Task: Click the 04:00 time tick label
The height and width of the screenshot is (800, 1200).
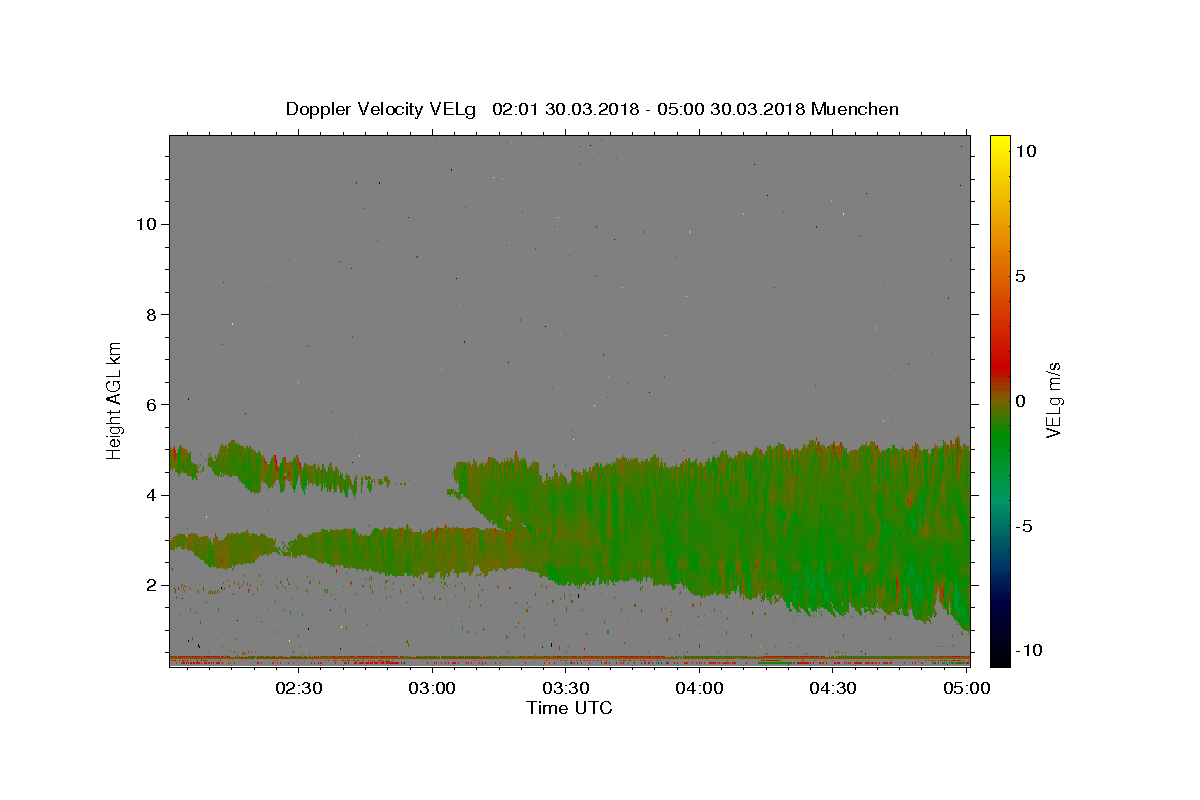Action: click(699, 688)
